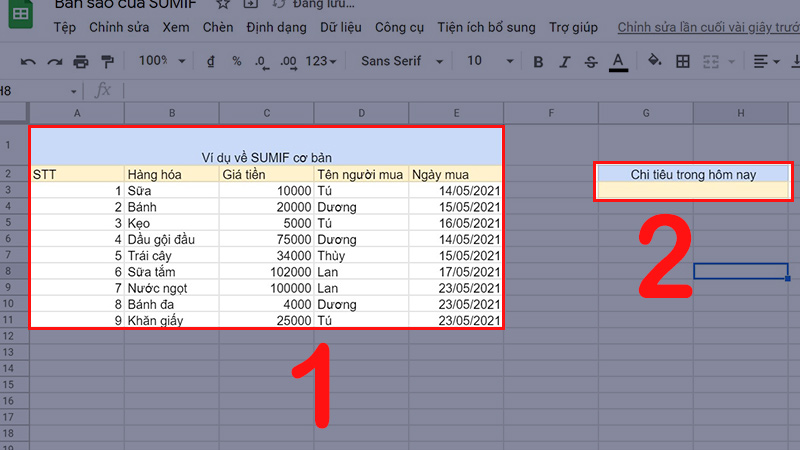This screenshot has height=450, width=800.
Task: Open the font size 10 dropdown
Action: [x=490, y=61]
